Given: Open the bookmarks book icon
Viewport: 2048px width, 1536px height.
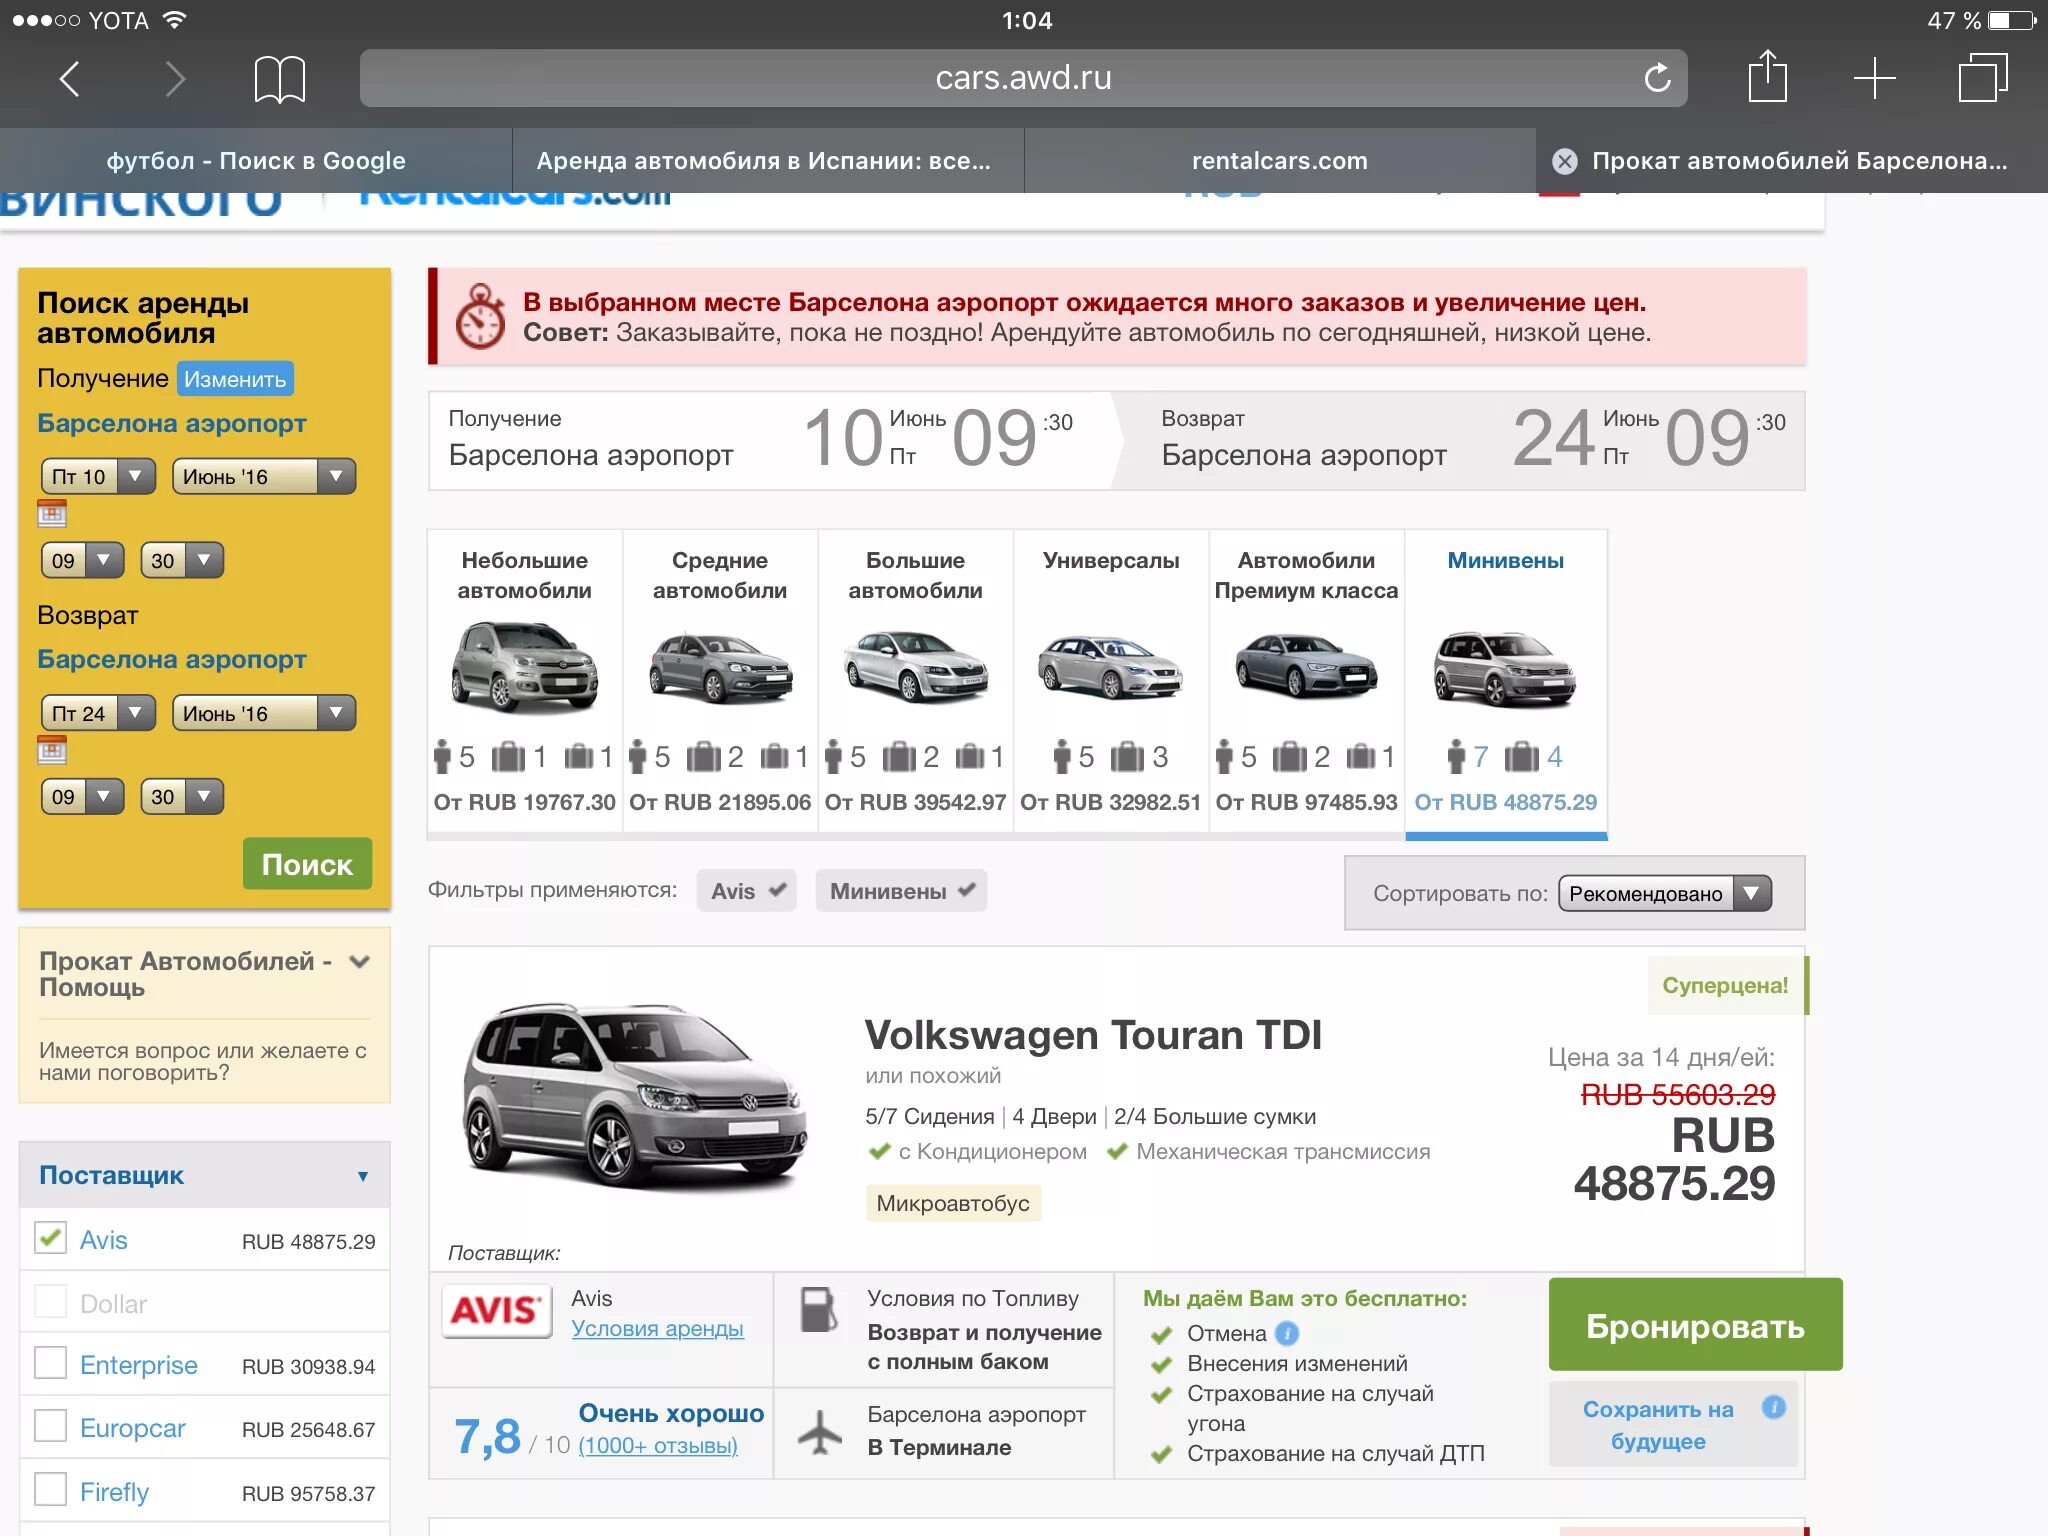Looking at the screenshot, I should pos(280,79).
